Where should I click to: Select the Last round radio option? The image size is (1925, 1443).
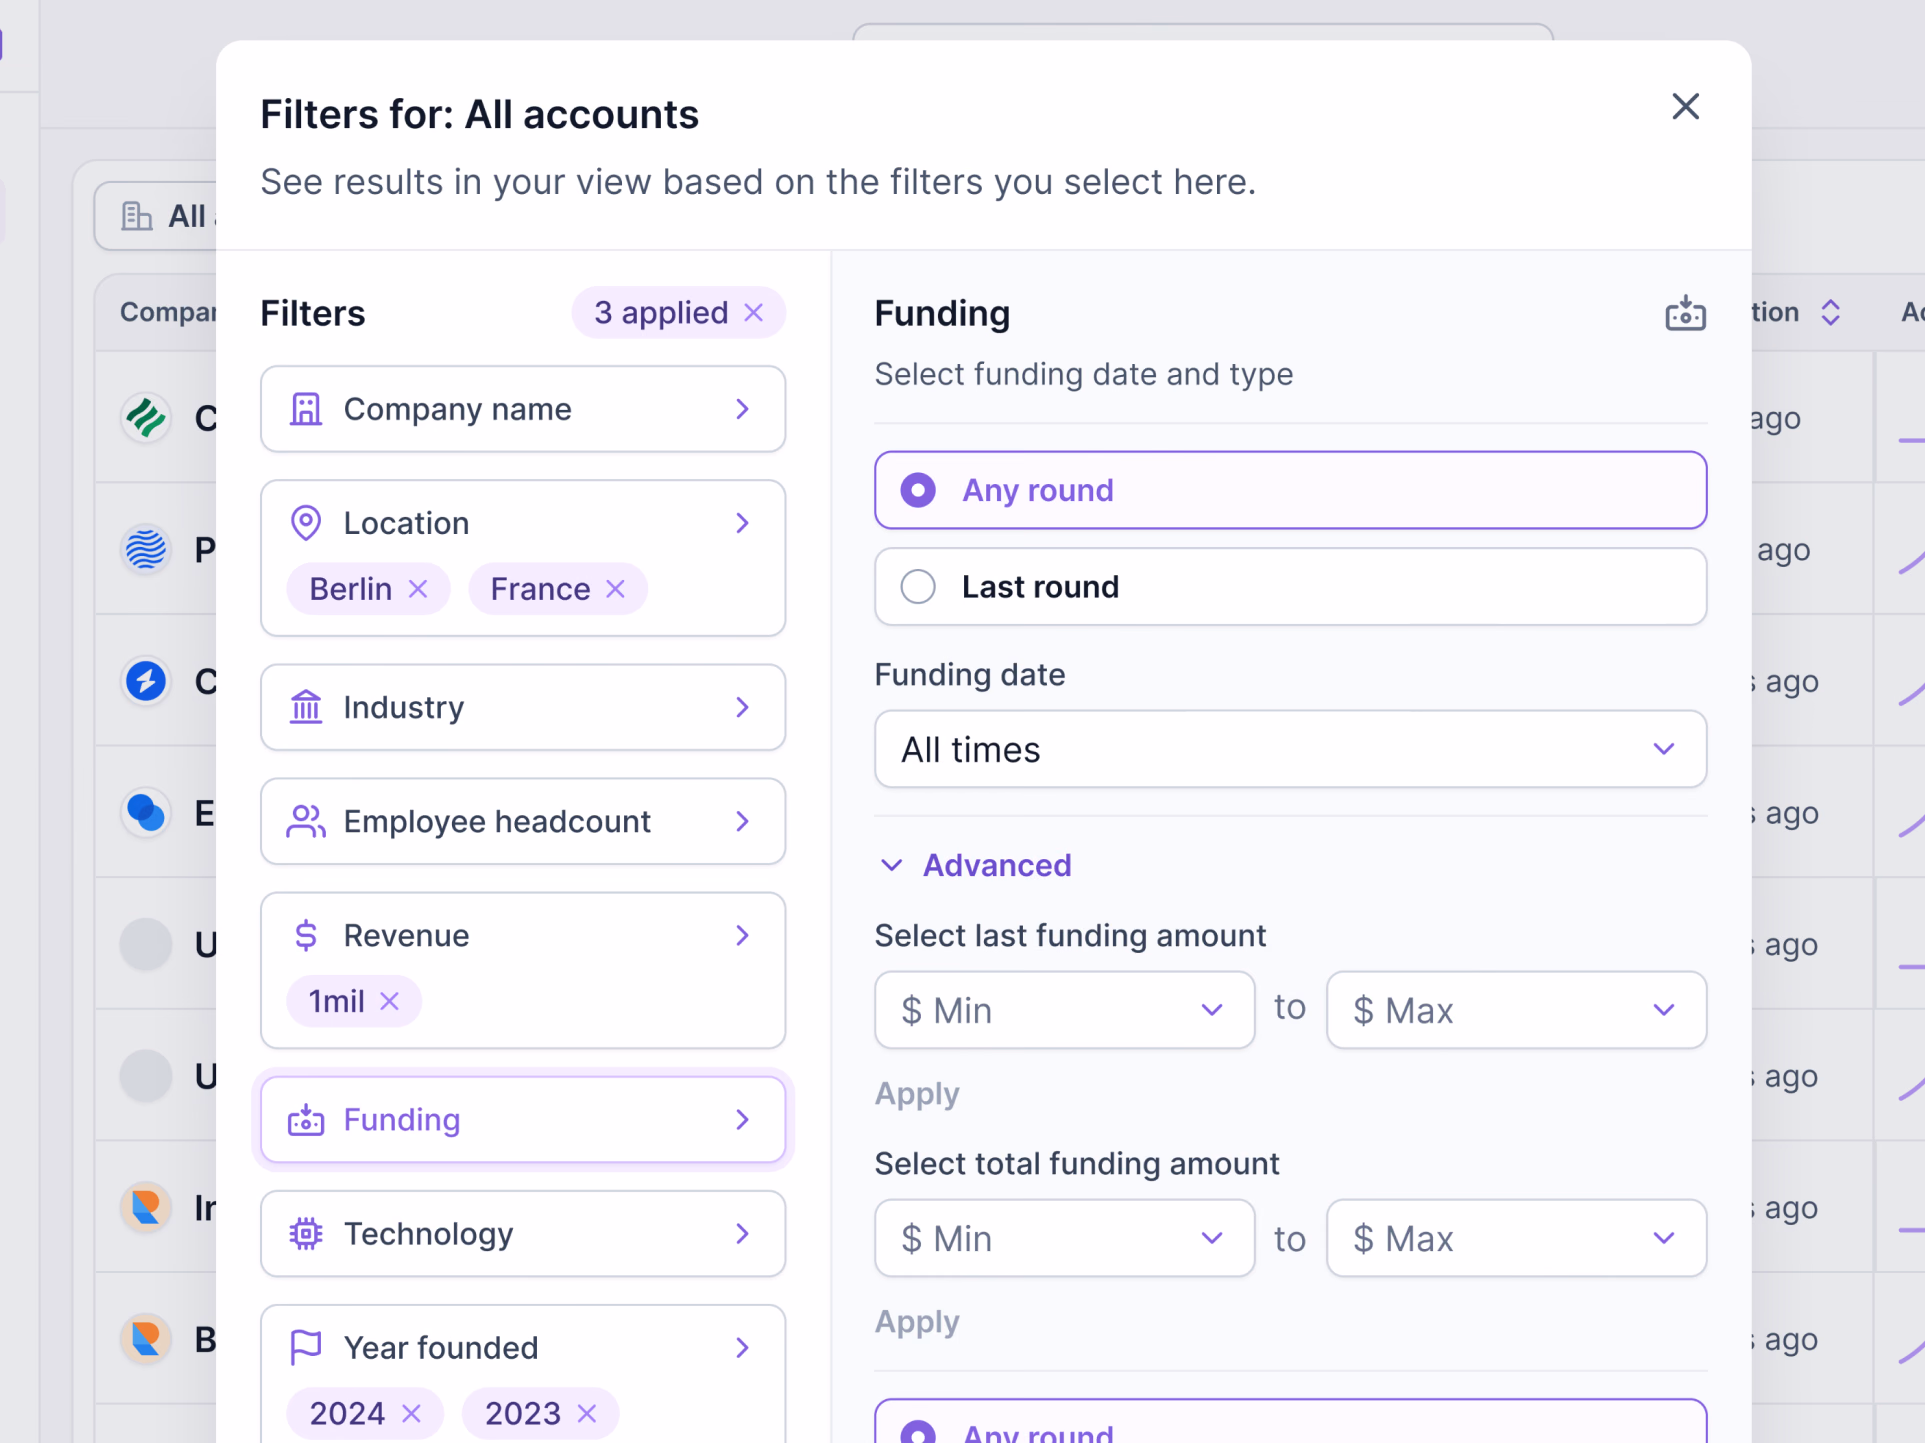coord(1290,587)
